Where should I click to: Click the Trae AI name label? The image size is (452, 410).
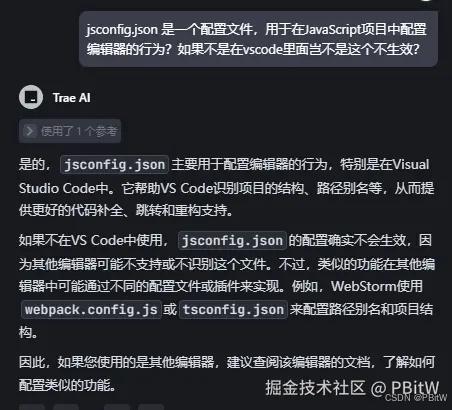(71, 98)
